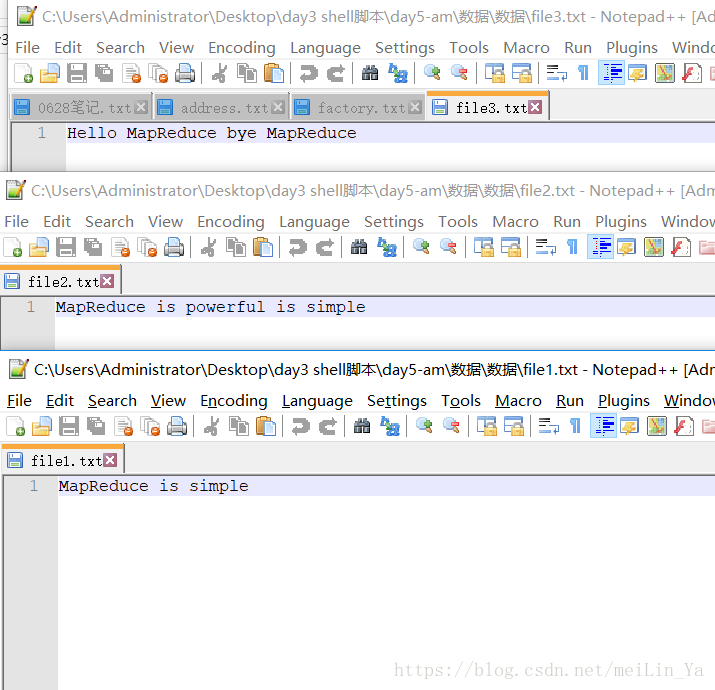Click Save icon in file2.txt window
The image size is (715, 690).
[66, 248]
